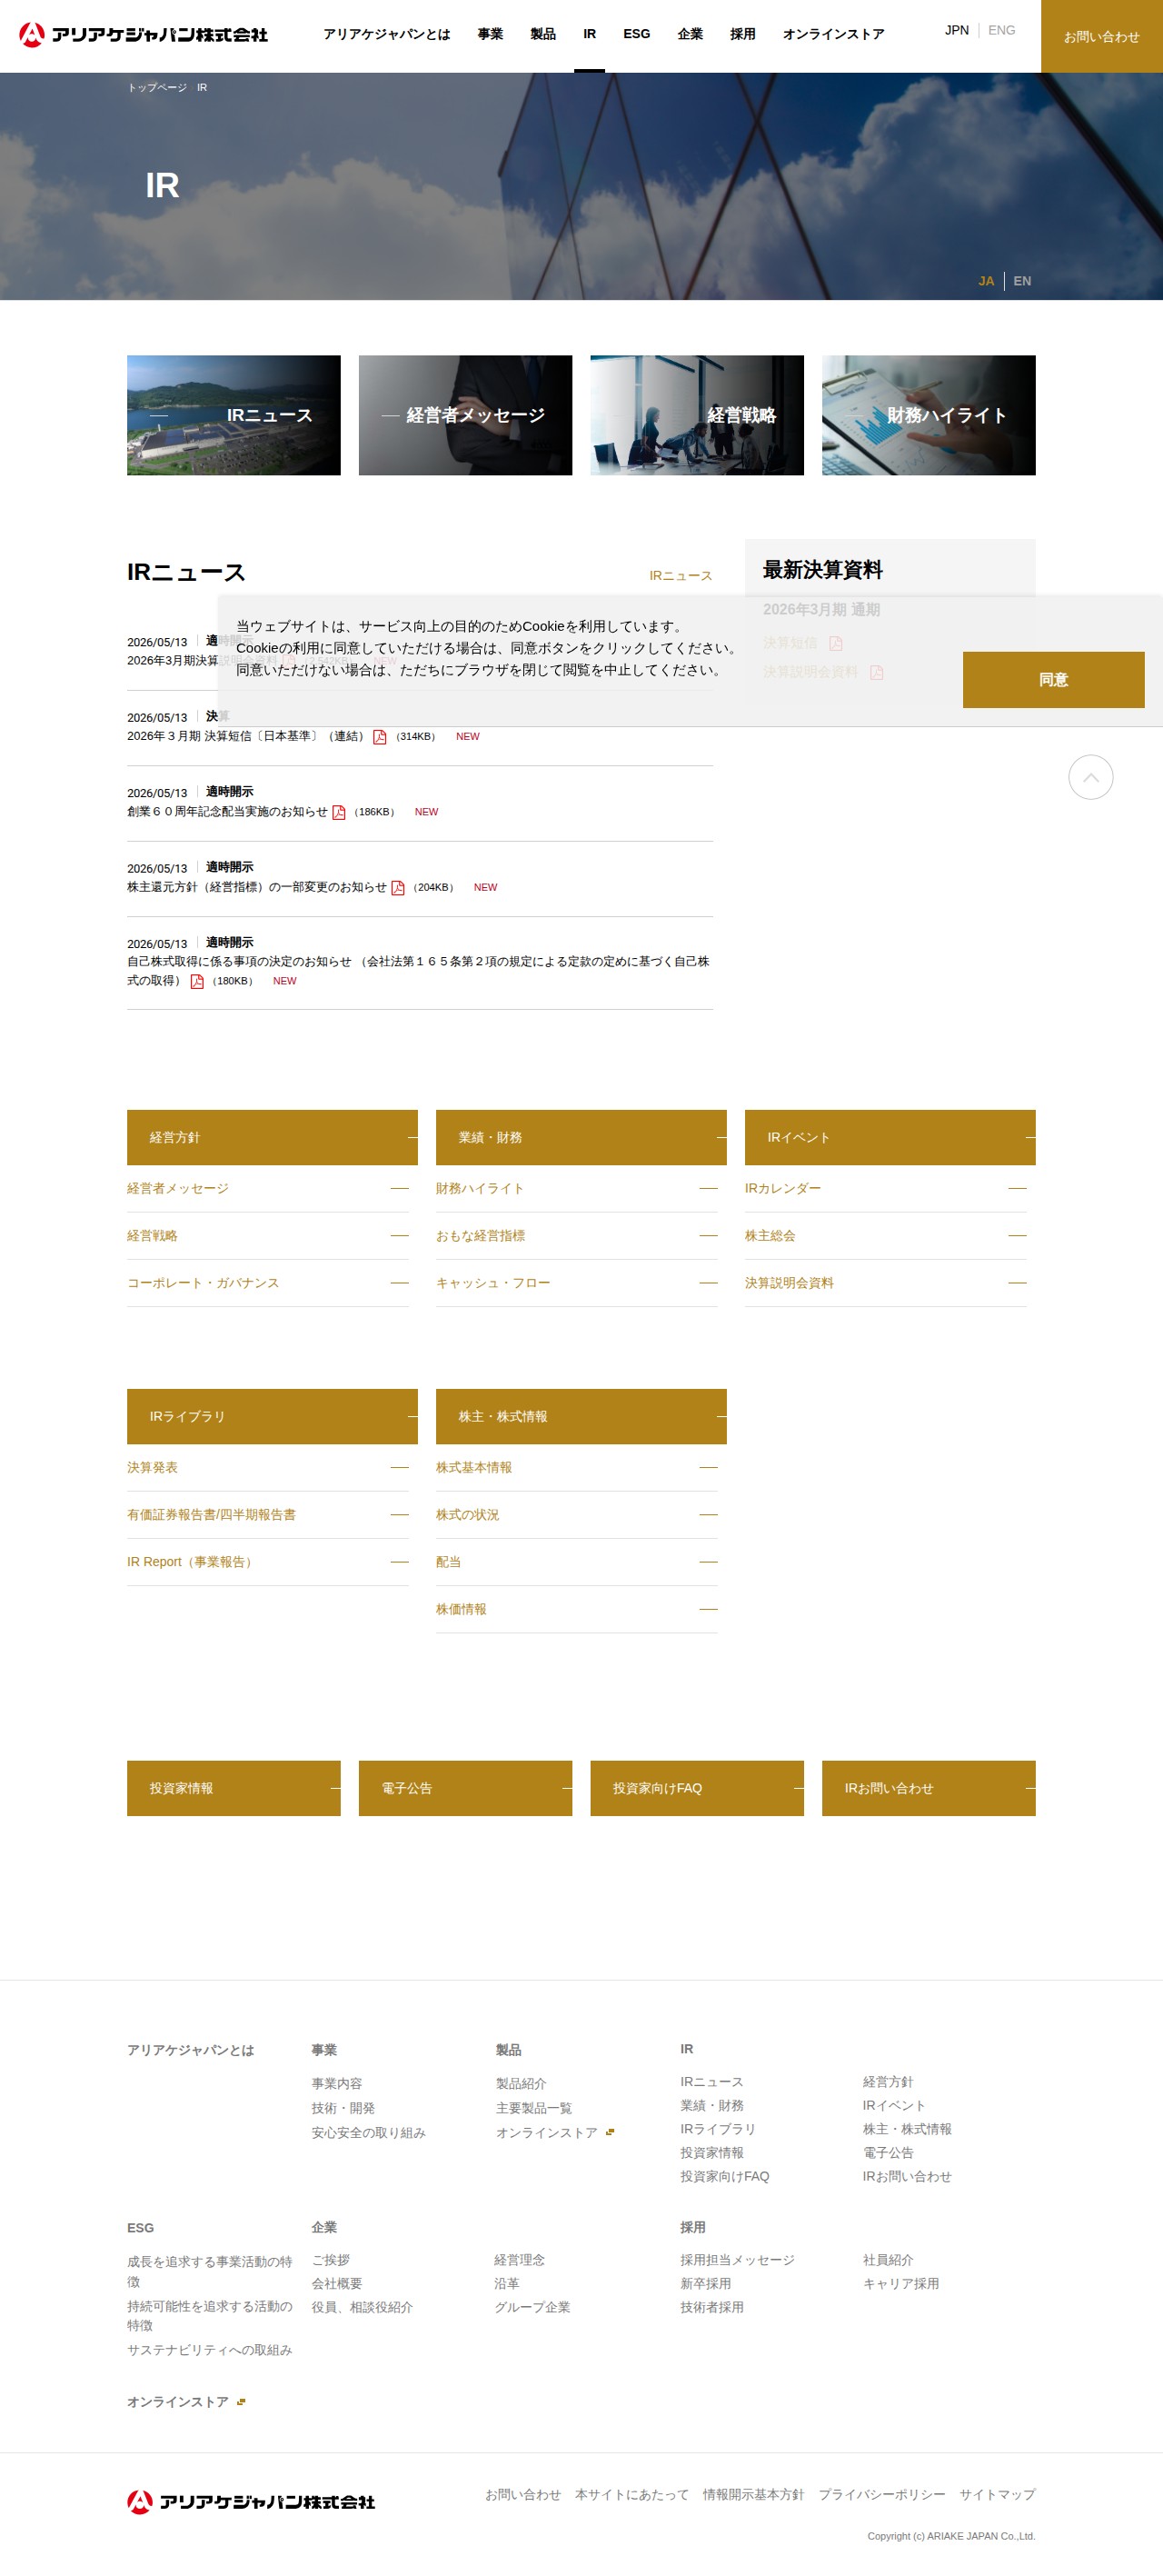Screen dimensions: 1163x2576
Task: Open おもな経営指標 link
Action: coord(577,1236)
